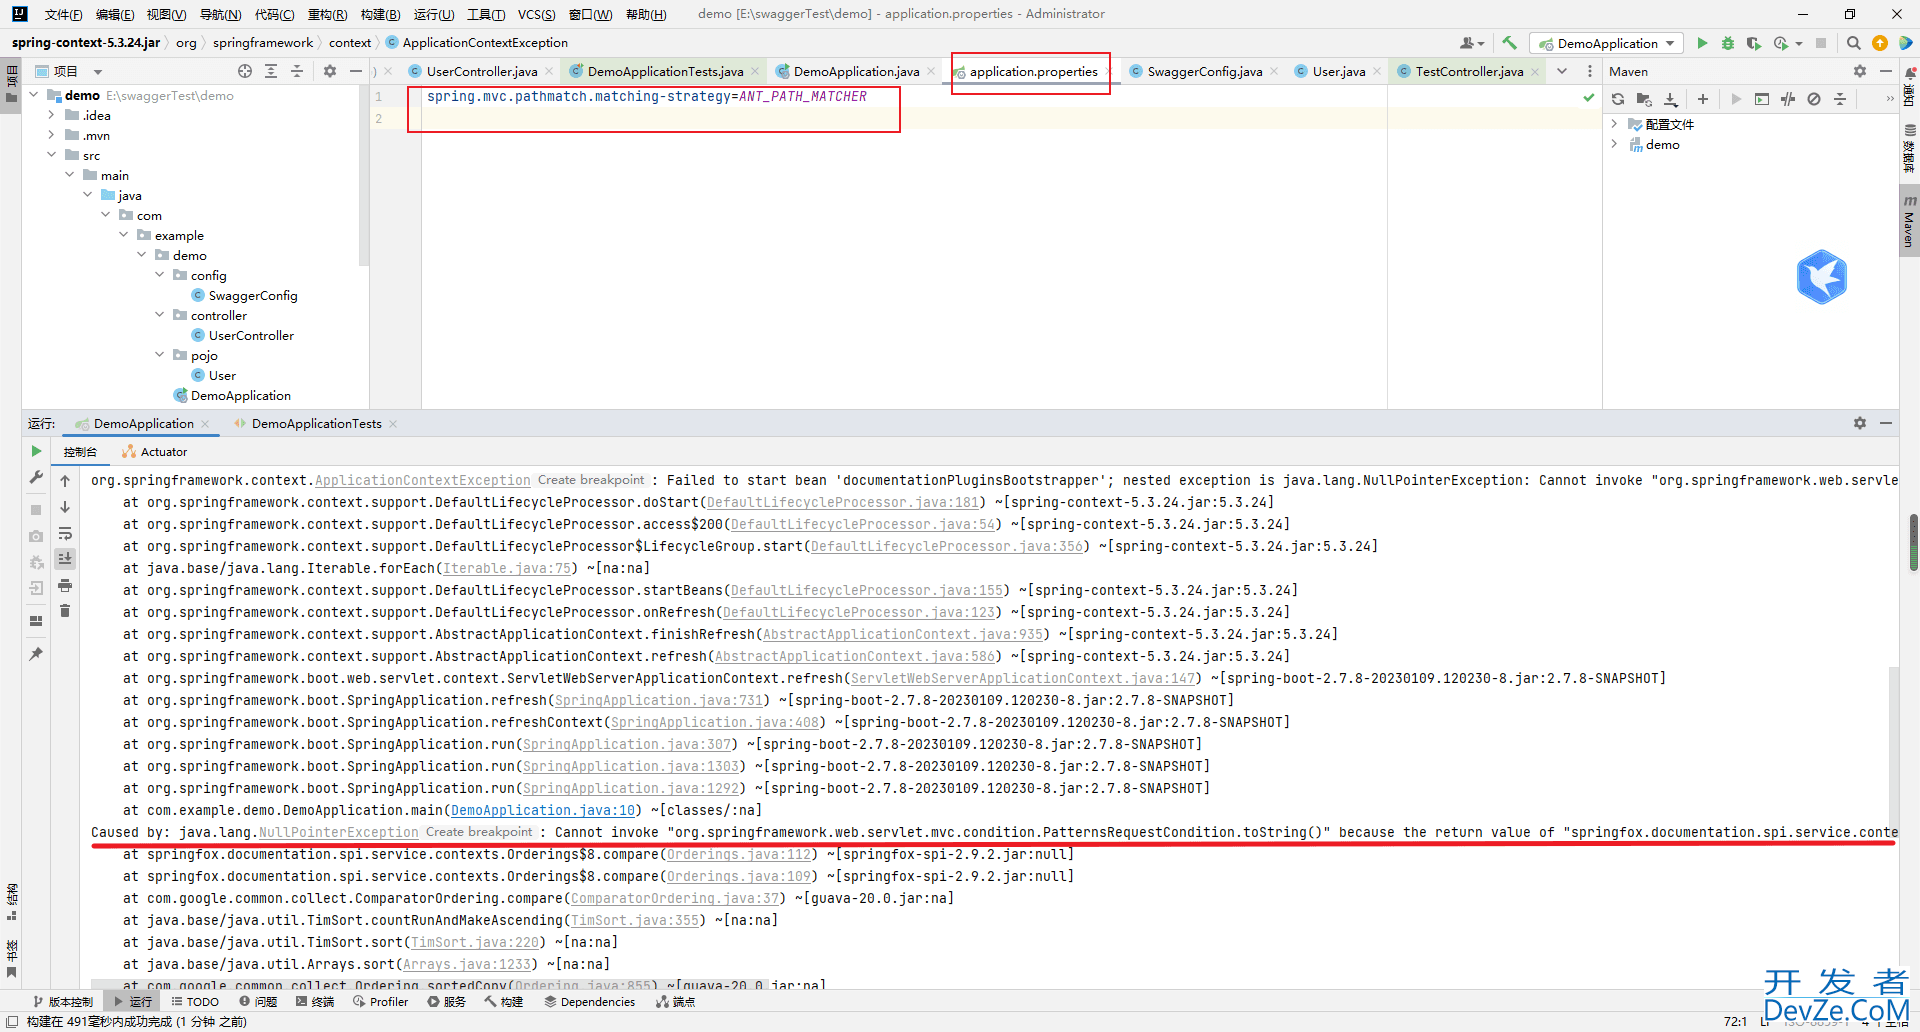Open the TODO tool window button

point(195,1002)
